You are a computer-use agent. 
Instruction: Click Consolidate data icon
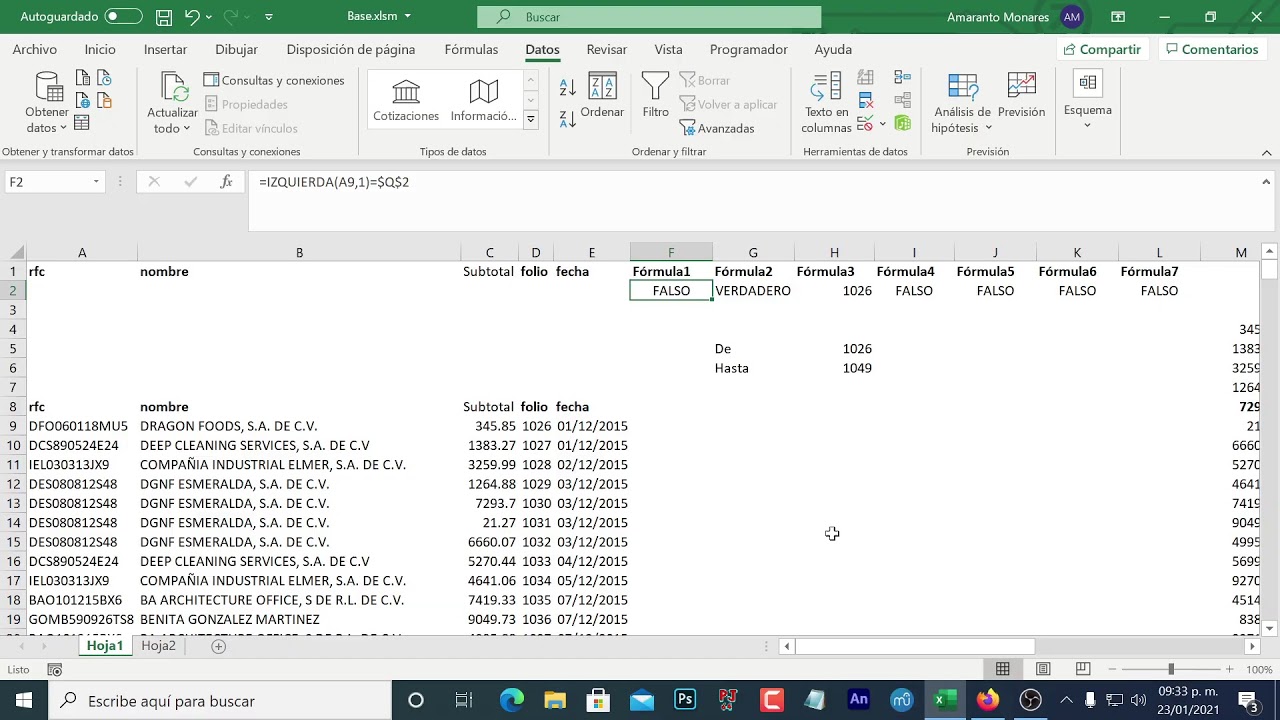pos(903,78)
